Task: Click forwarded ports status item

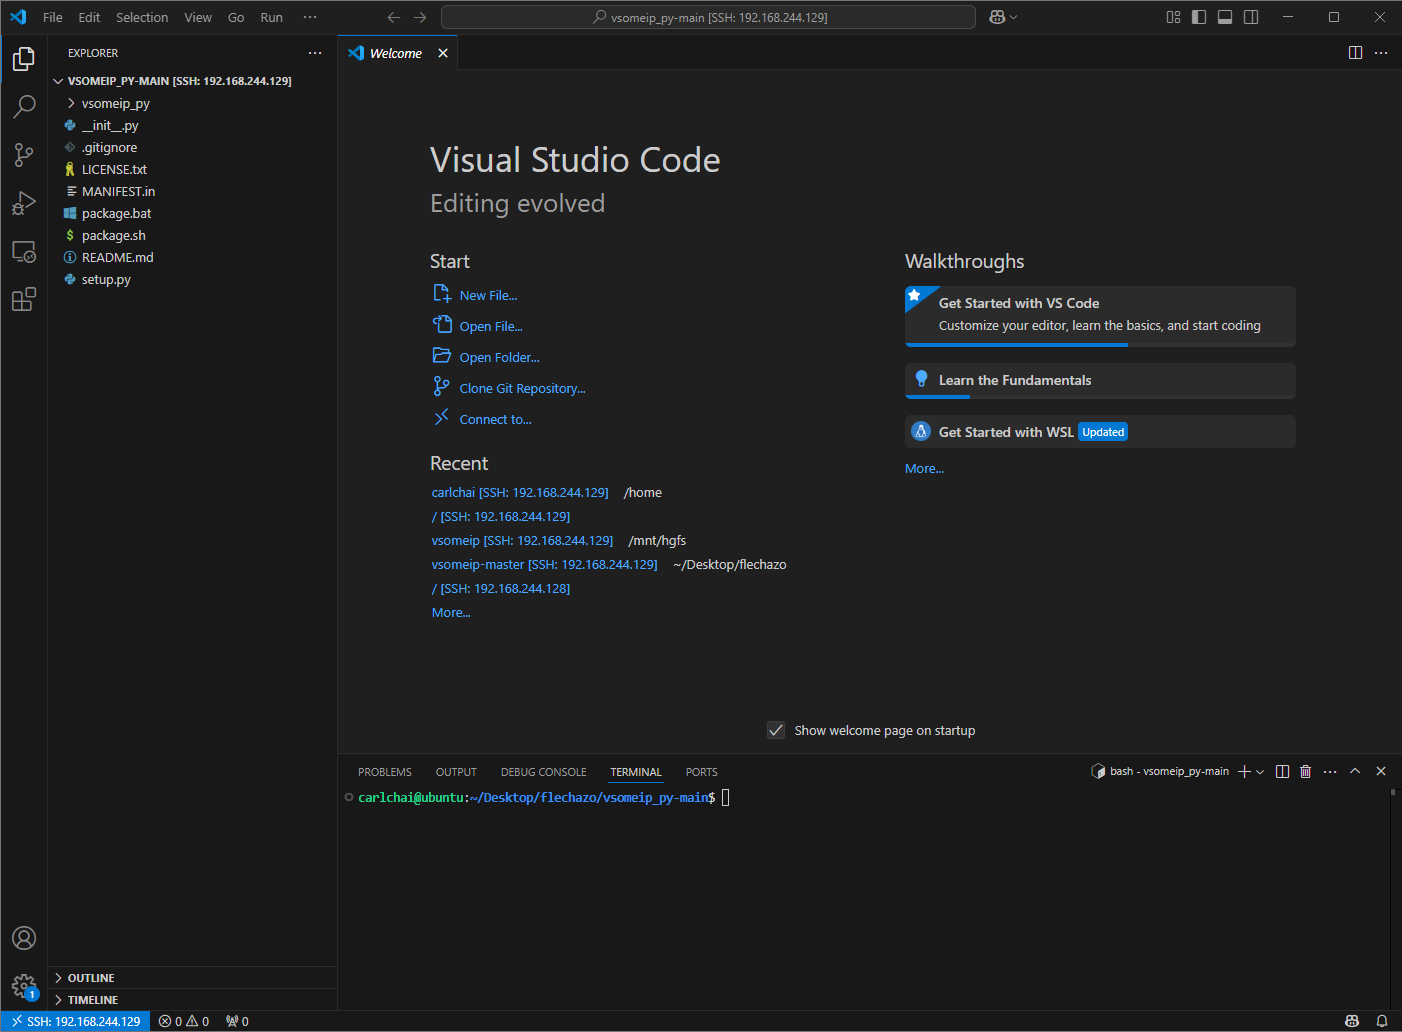Action: [237, 1021]
